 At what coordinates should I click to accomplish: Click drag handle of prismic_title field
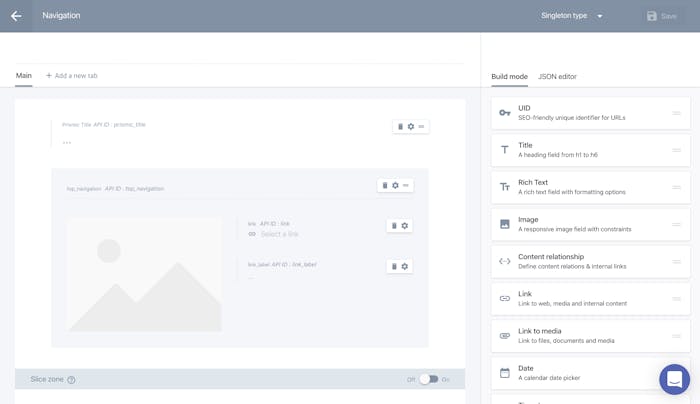(x=421, y=127)
